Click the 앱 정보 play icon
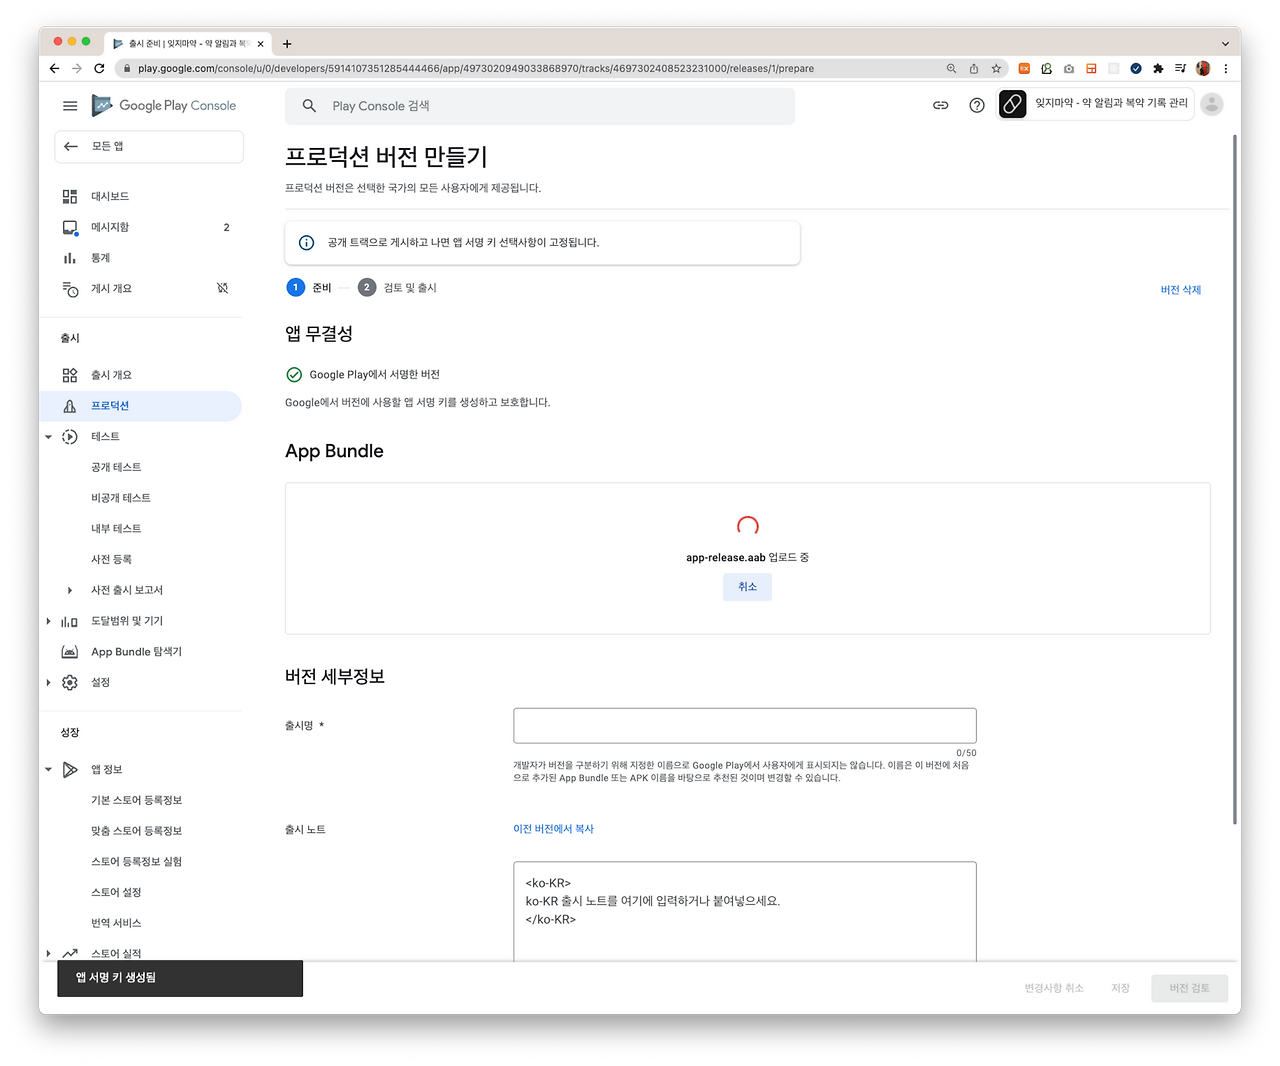Image resolution: width=1280 pixels, height=1066 pixels. (70, 770)
